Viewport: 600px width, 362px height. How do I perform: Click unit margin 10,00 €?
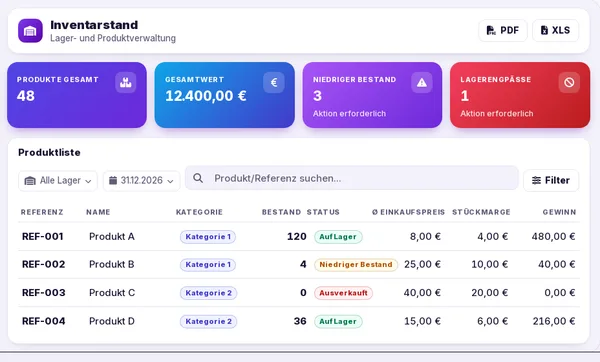pyautogui.click(x=489, y=264)
